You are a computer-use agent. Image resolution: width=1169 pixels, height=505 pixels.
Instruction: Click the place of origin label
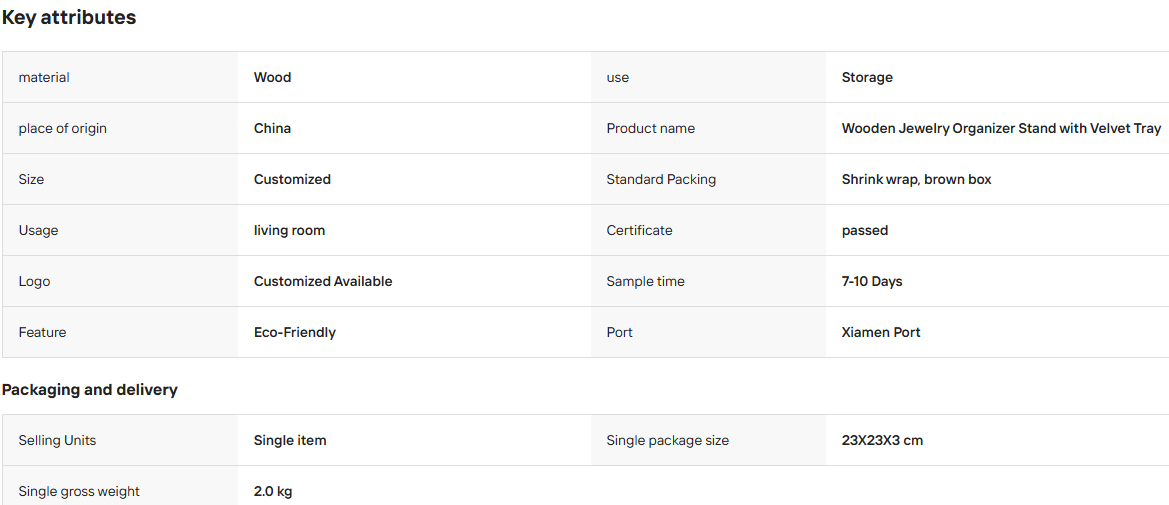tap(63, 128)
